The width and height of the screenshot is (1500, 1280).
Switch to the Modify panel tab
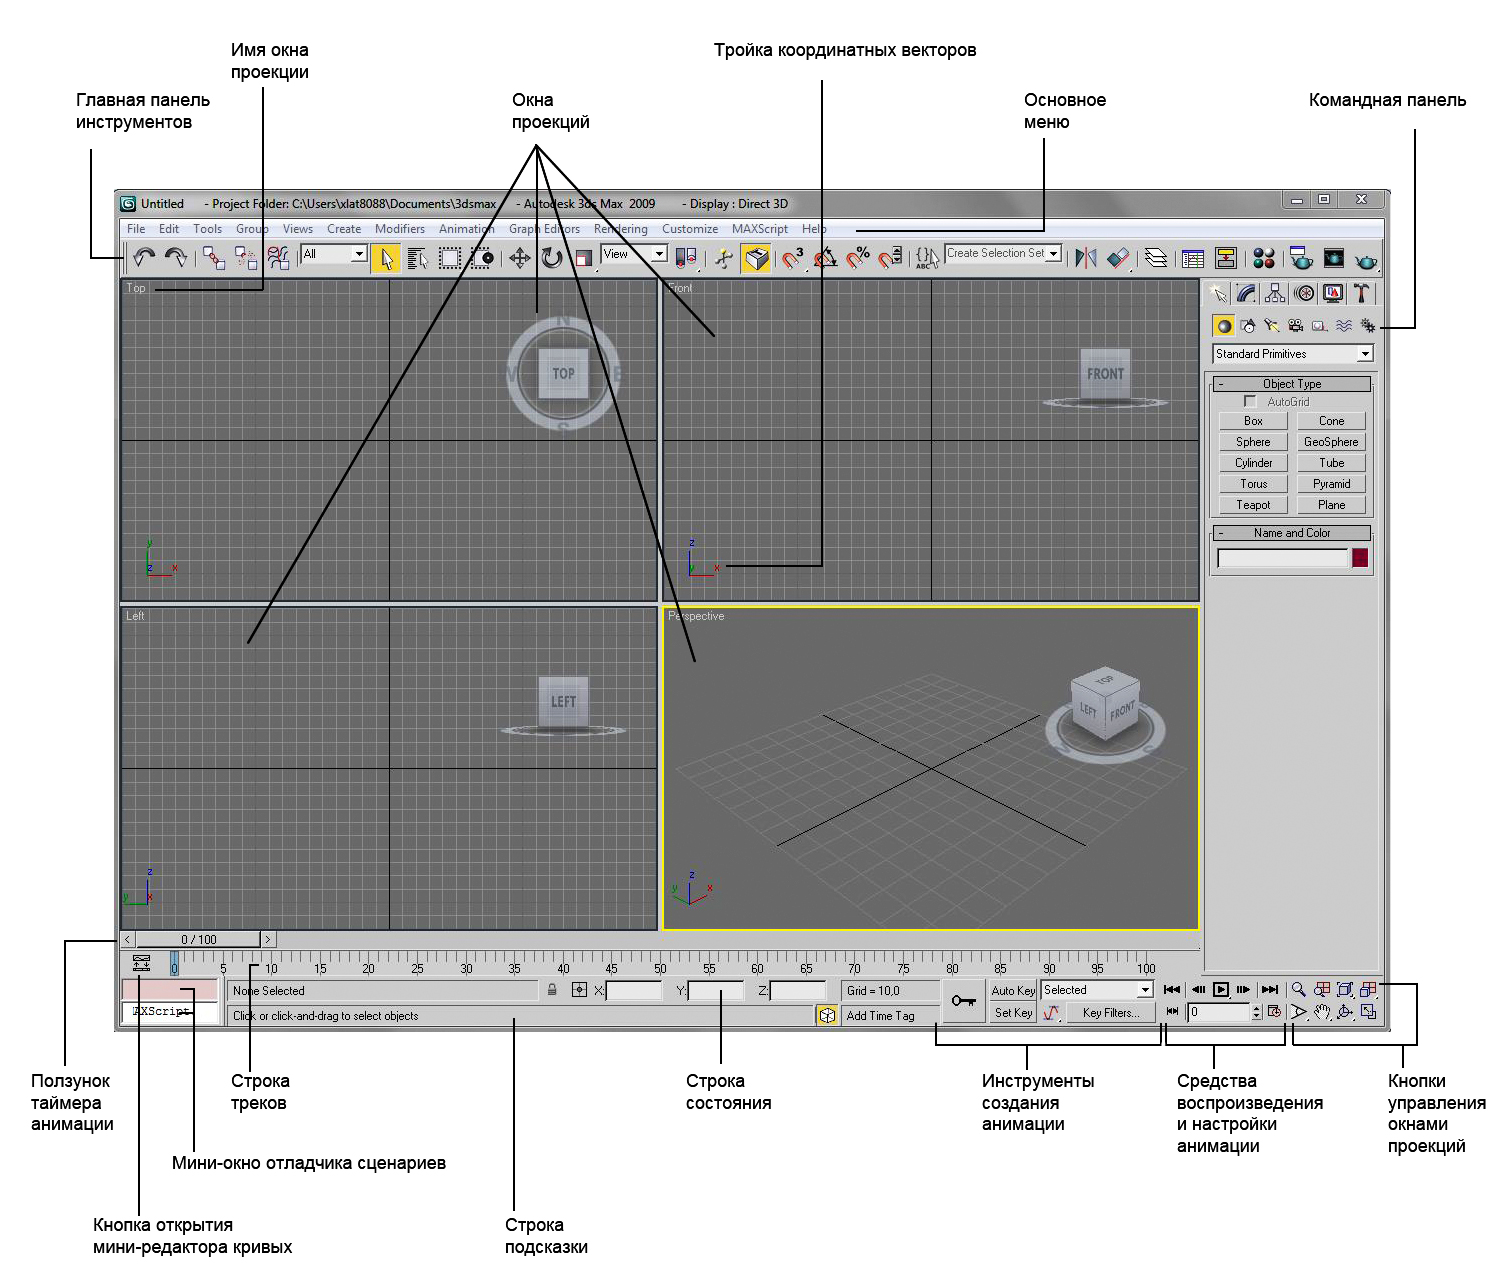tap(1246, 293)
